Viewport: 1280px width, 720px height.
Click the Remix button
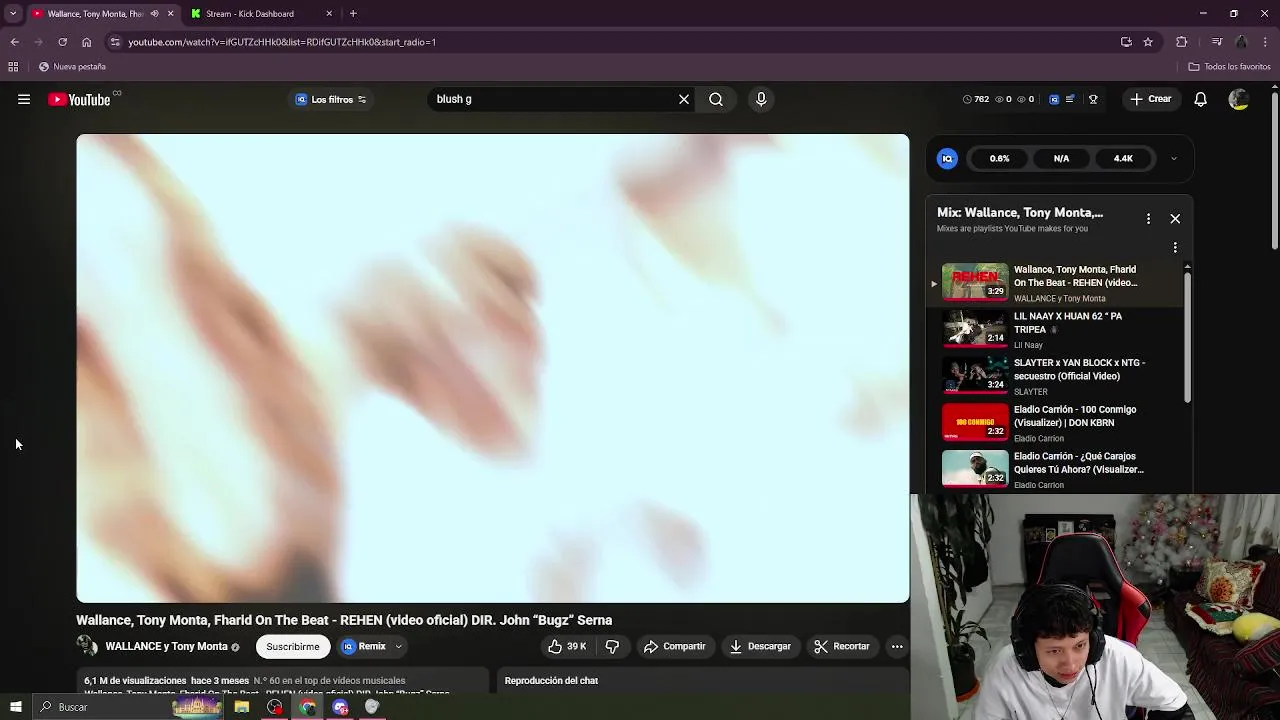pyautogui.click(x=364, y=646)
